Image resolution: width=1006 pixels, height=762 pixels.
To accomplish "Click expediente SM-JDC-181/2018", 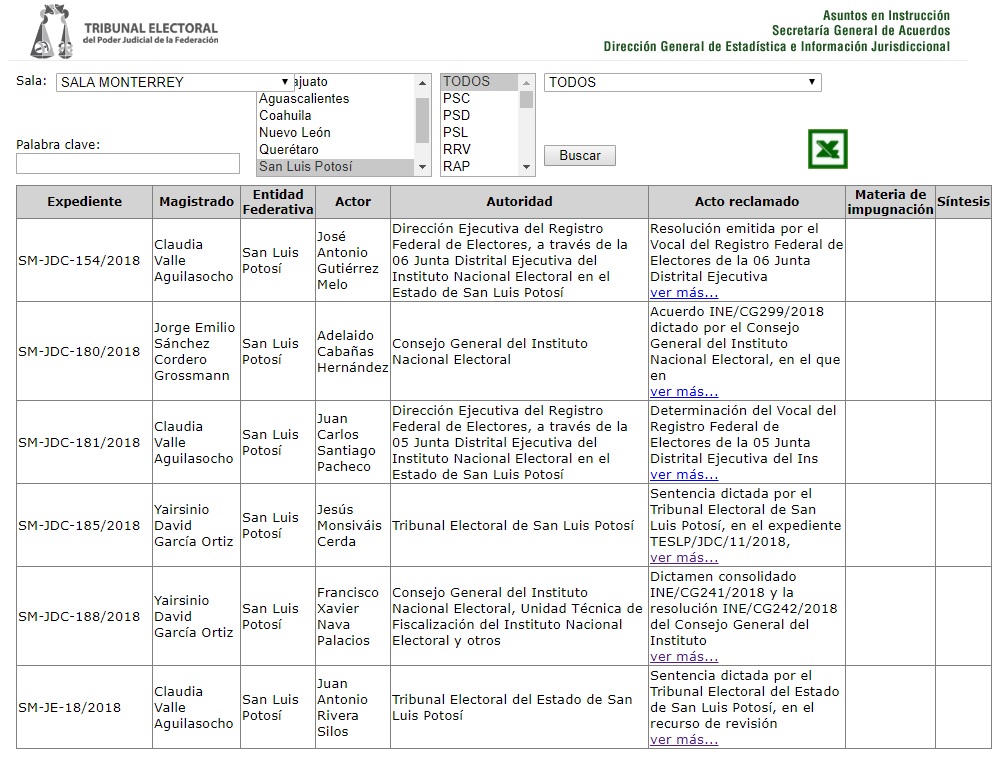I will (79, 443).
